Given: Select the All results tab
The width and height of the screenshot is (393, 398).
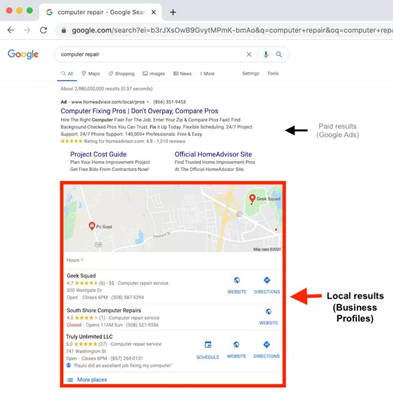Looking at the screenshot, I should [x=67, y=74].
